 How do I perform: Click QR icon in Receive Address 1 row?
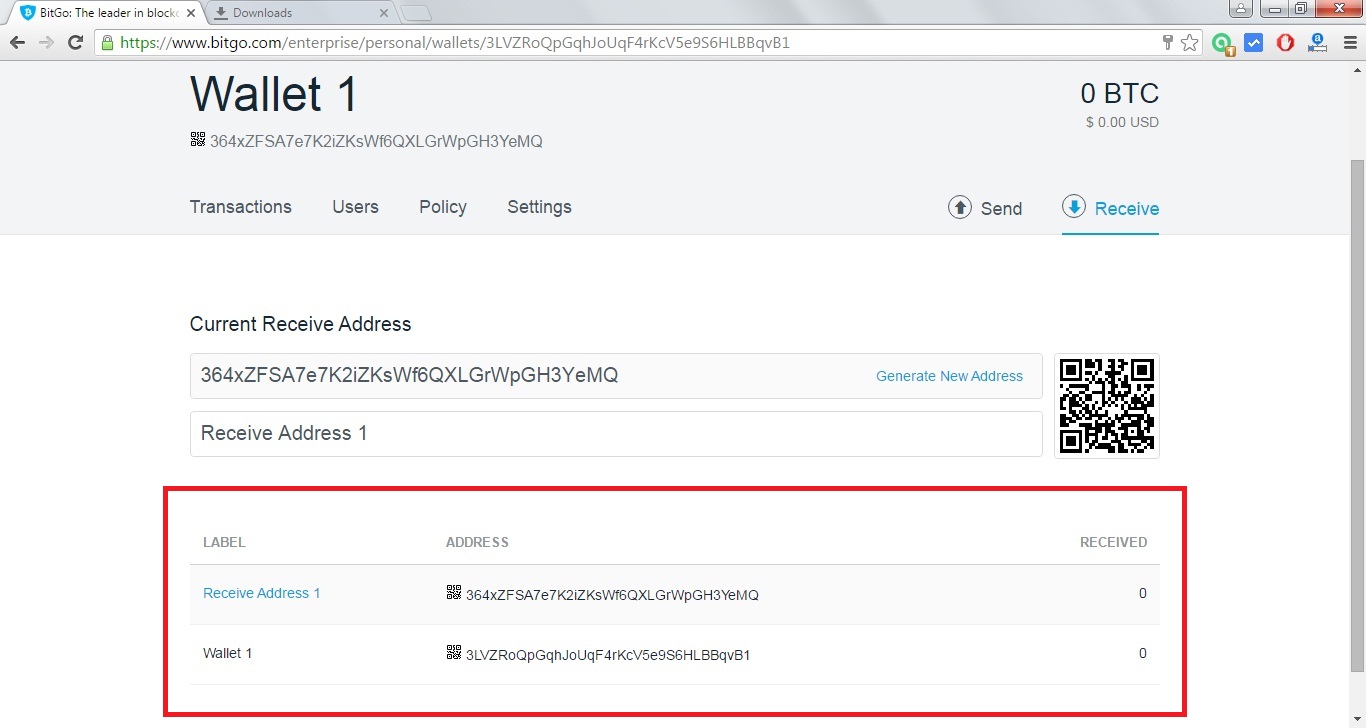(x=454, y=593)
